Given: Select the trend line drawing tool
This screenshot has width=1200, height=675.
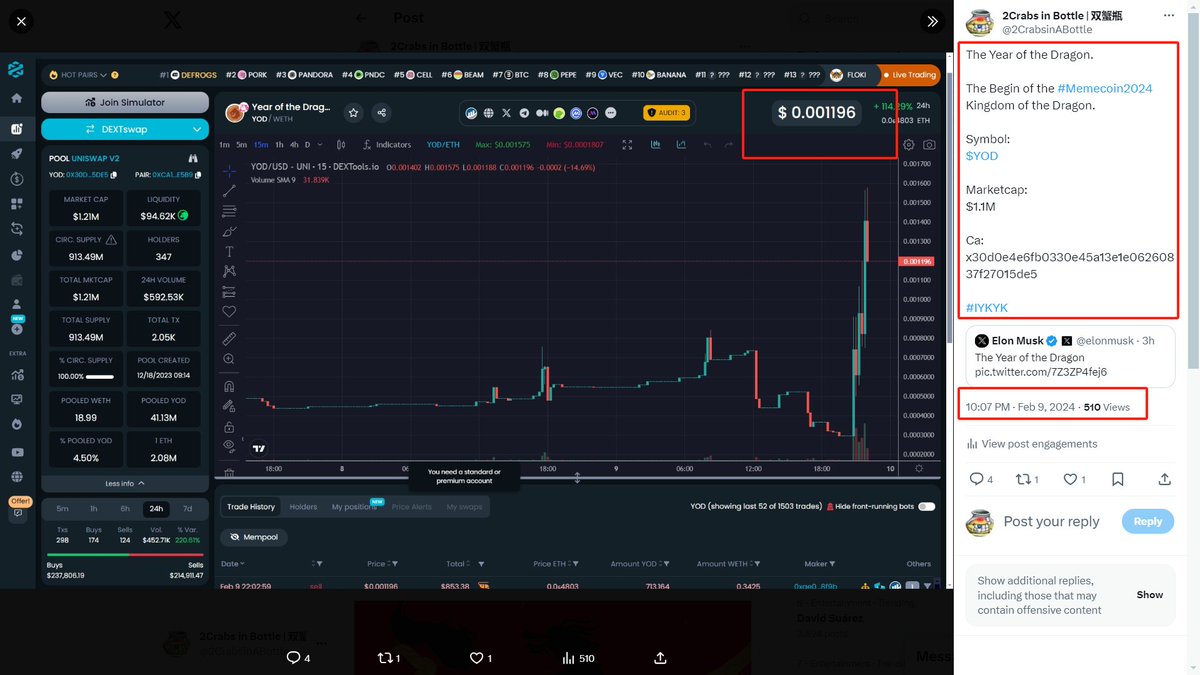Looking at the screenshot, I should click(x=229, y=191).
